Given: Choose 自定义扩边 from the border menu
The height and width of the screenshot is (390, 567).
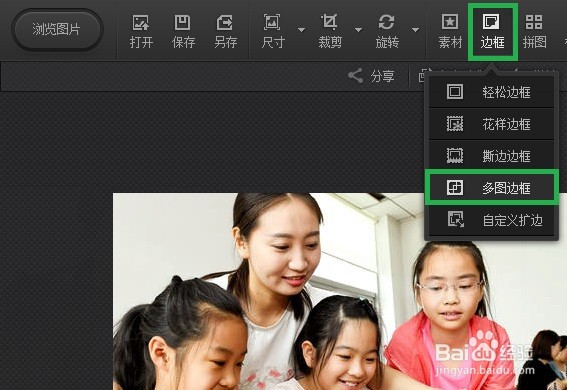Looking at the screenshot, I should [x=491, y=220].
